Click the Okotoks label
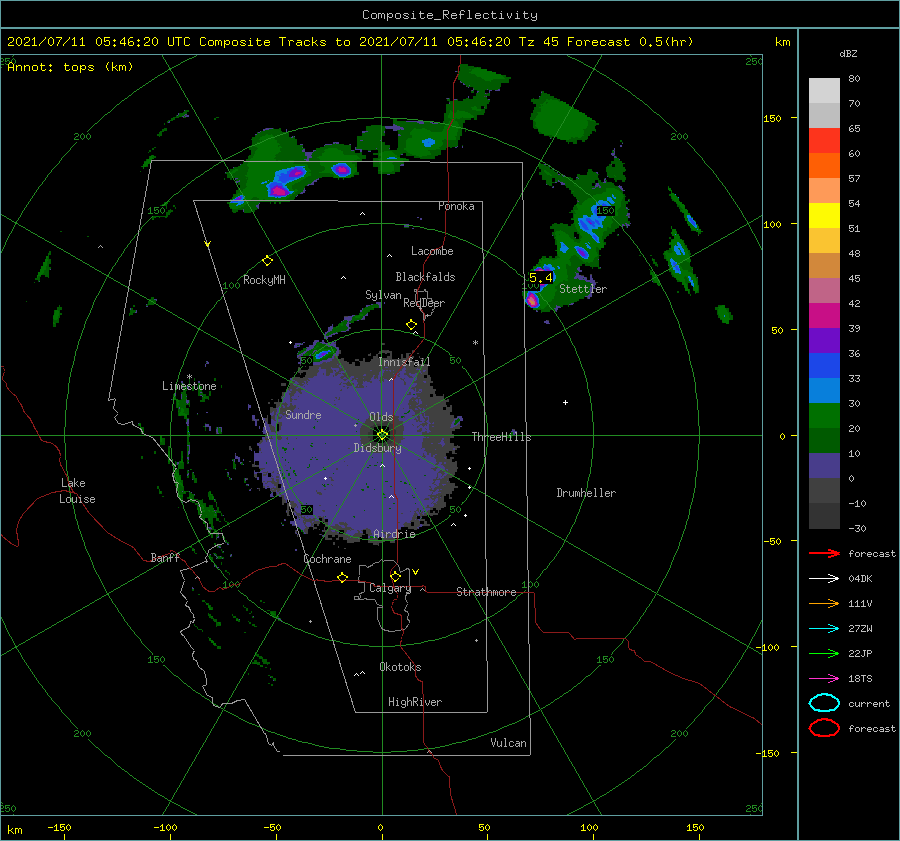Viewport: 900px width, 841px height. (x=400, y=667)
